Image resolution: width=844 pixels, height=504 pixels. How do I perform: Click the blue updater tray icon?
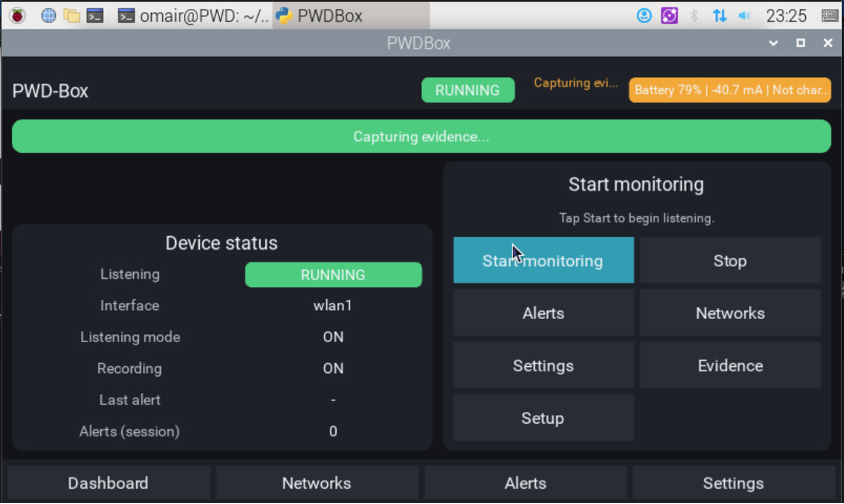(644, 16)
